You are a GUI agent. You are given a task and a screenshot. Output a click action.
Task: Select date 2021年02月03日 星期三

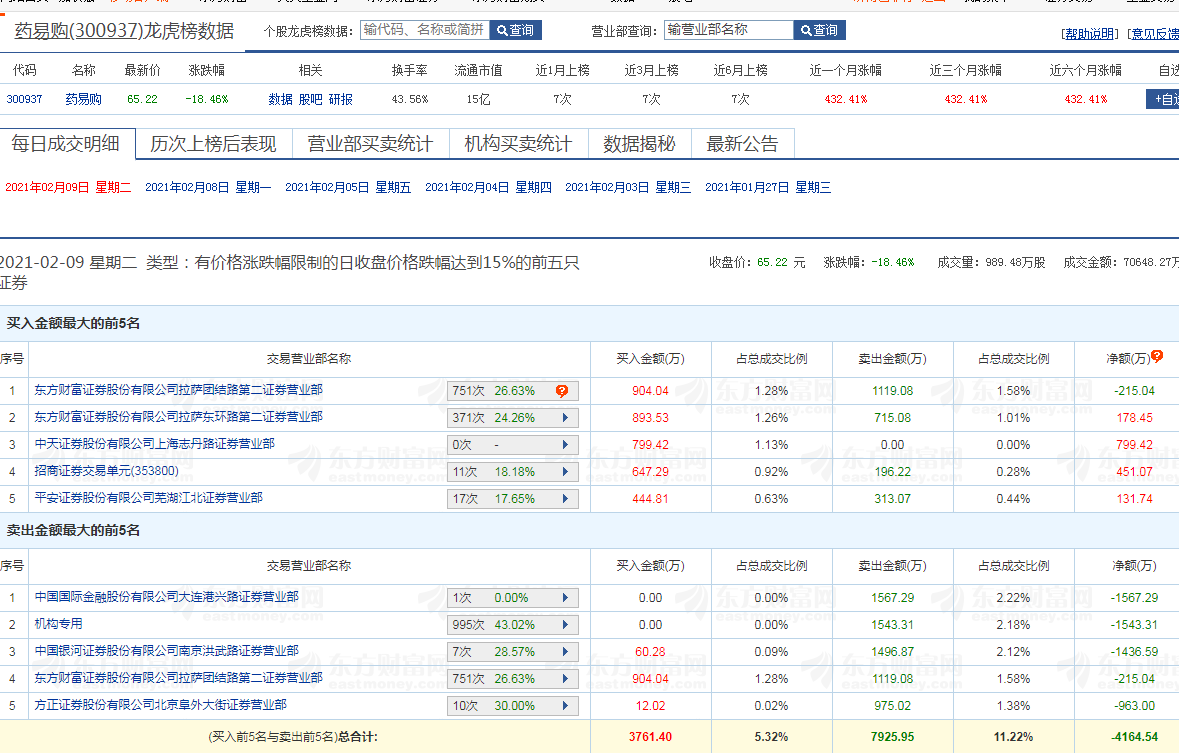tap(629, 187)
